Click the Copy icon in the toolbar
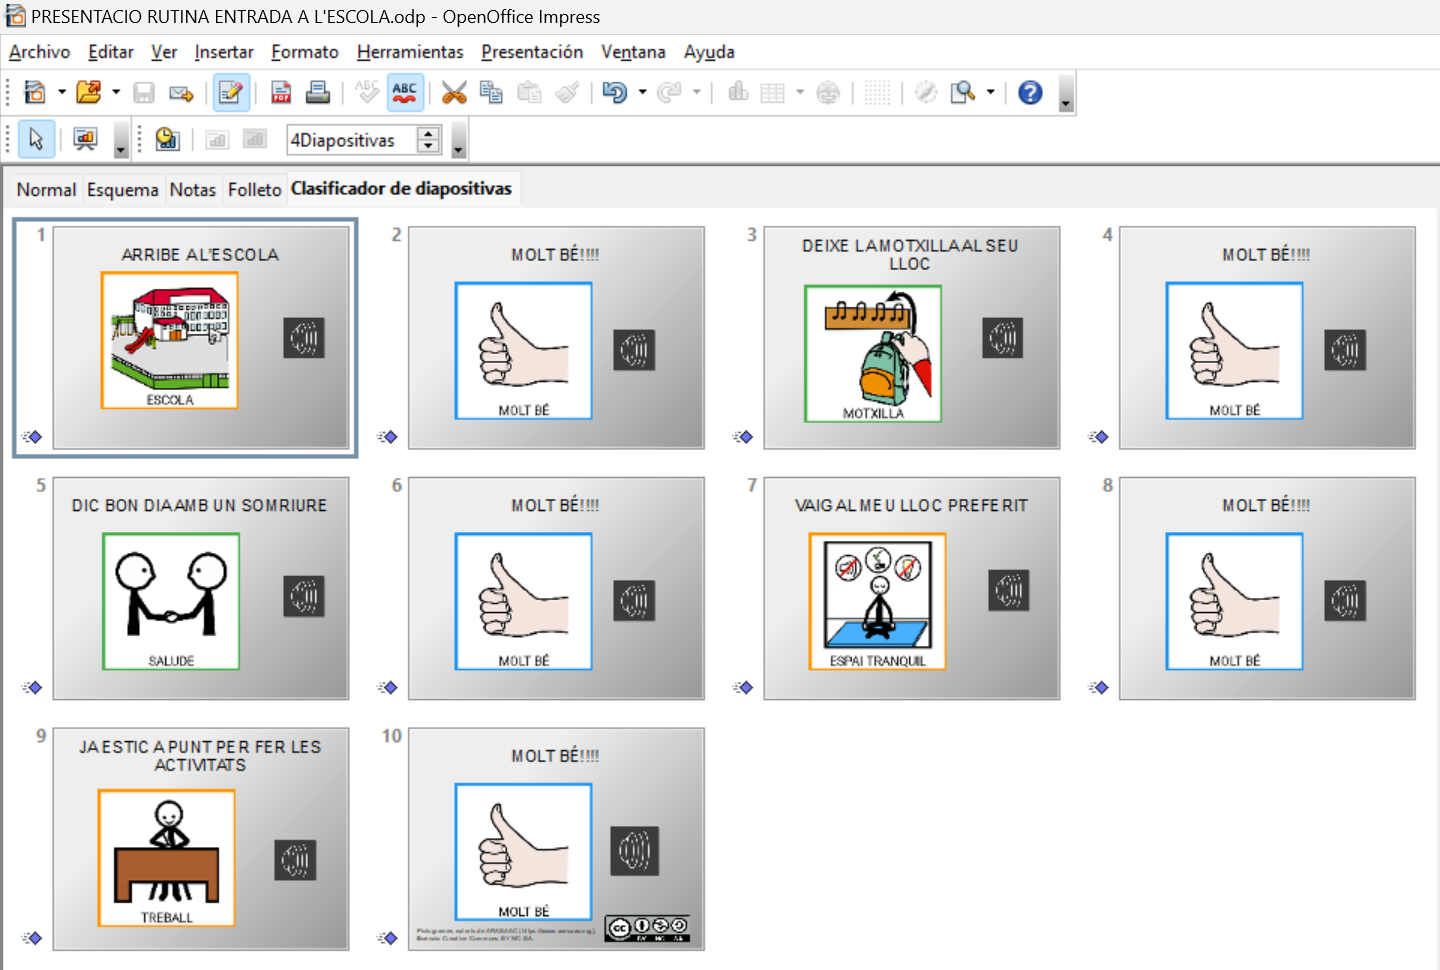Image resolution: width=1440 pixels, height=970 pixels. (491, 92)
